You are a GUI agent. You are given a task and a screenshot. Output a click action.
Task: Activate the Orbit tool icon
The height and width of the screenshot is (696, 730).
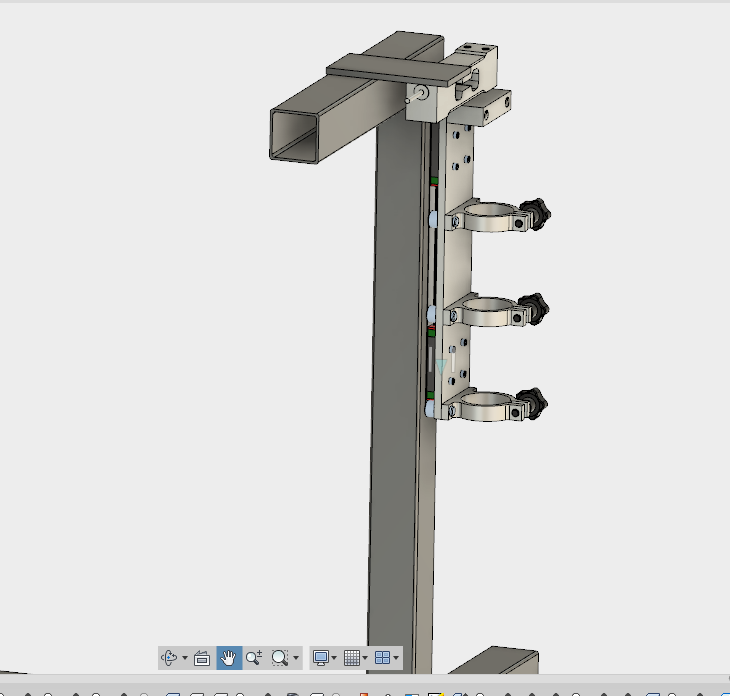(x=169, y=658)
